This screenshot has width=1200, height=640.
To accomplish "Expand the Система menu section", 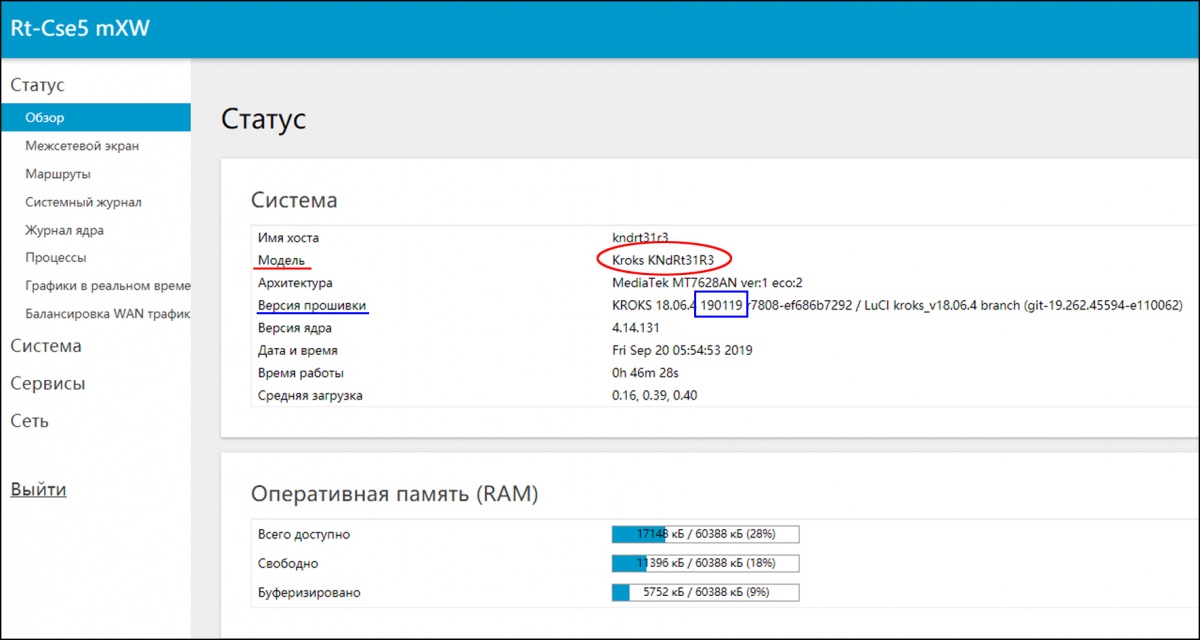I will coord(46,346).
